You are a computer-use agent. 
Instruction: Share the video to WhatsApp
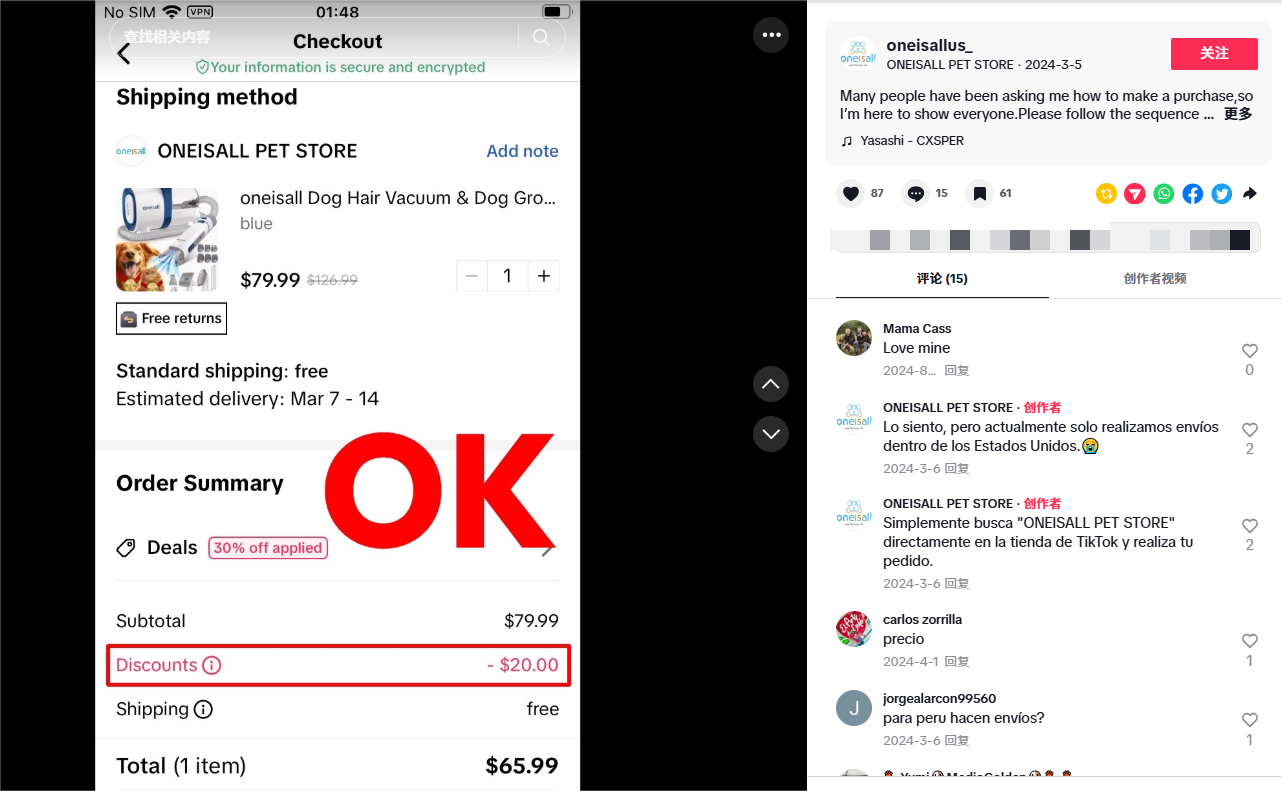point(1164,194)
